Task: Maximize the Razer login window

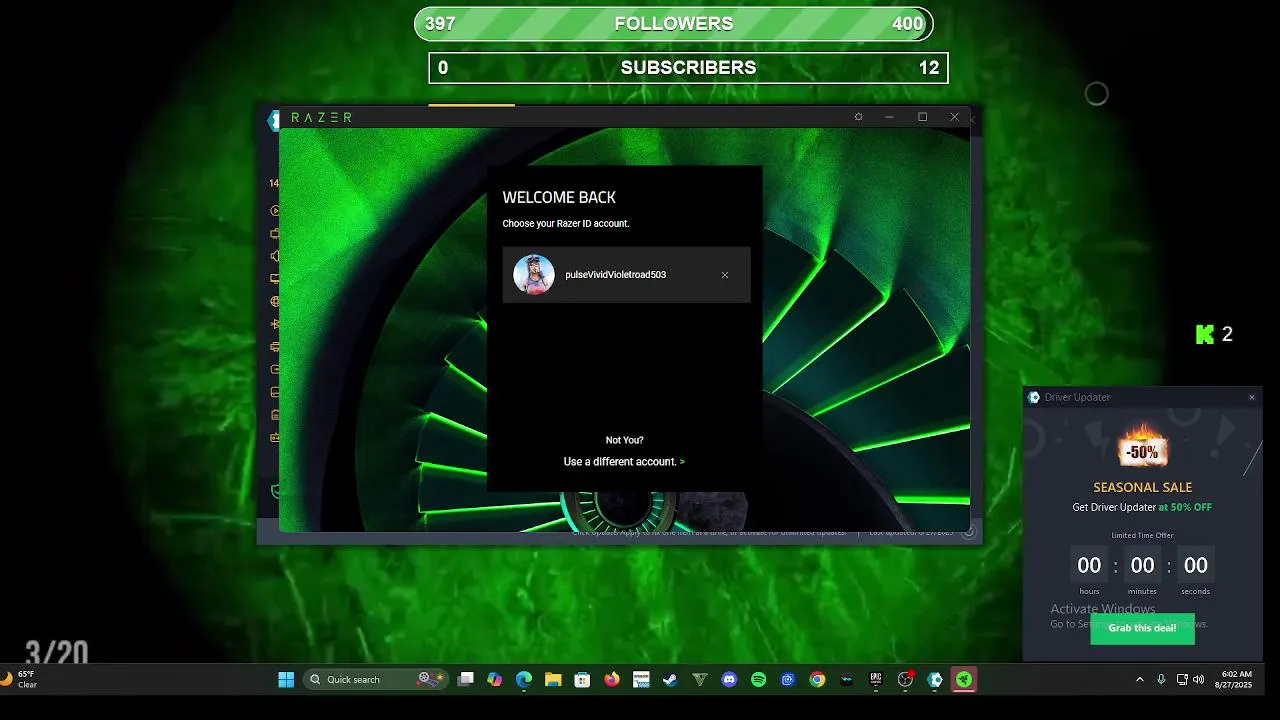Action: click(922, 117)
